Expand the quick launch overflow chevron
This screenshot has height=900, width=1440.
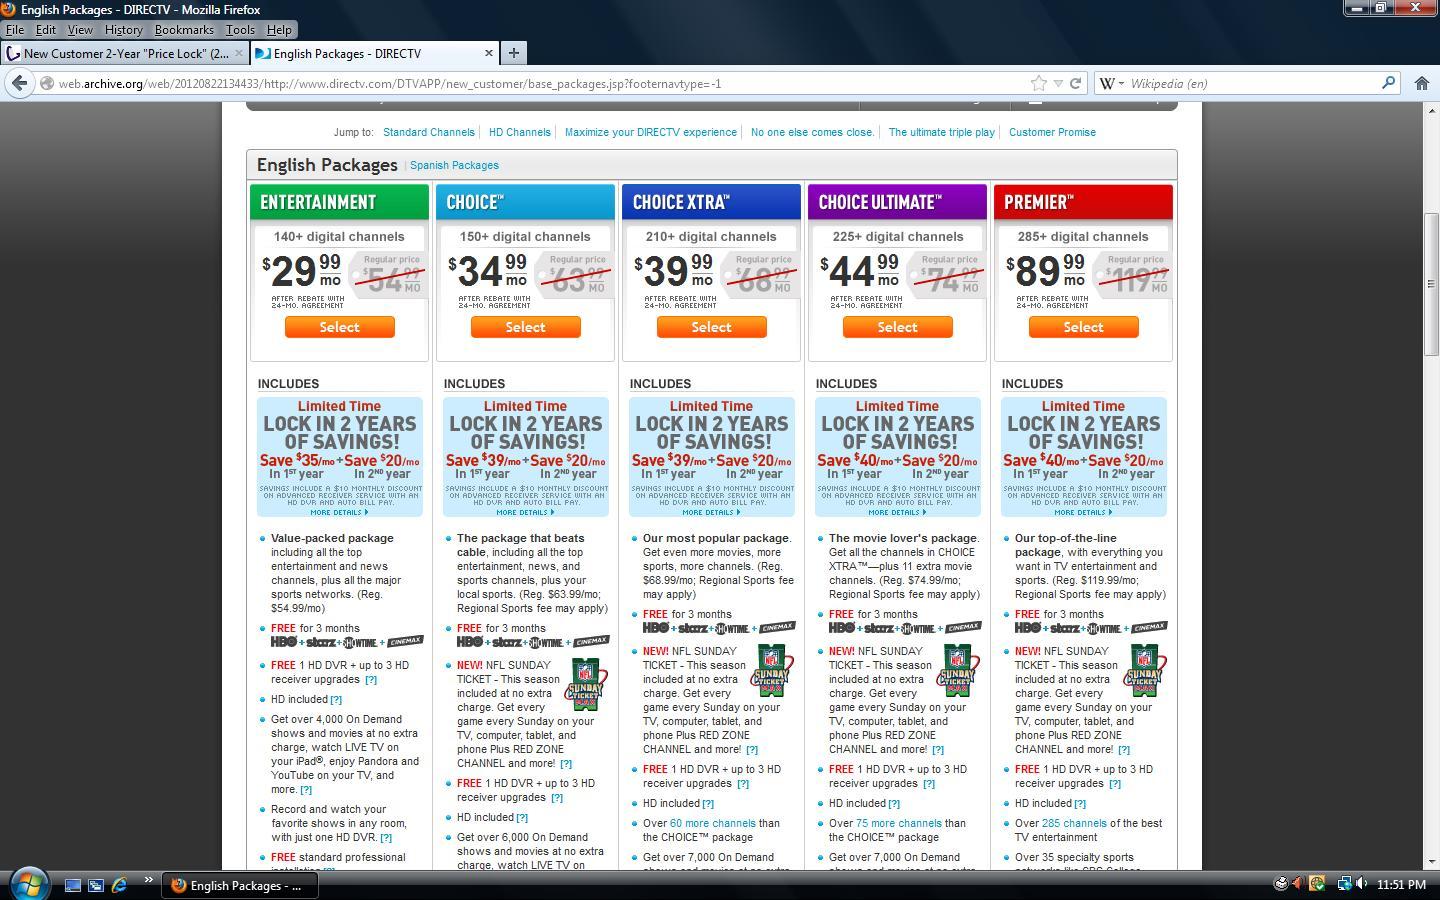[x=148, y=881]
